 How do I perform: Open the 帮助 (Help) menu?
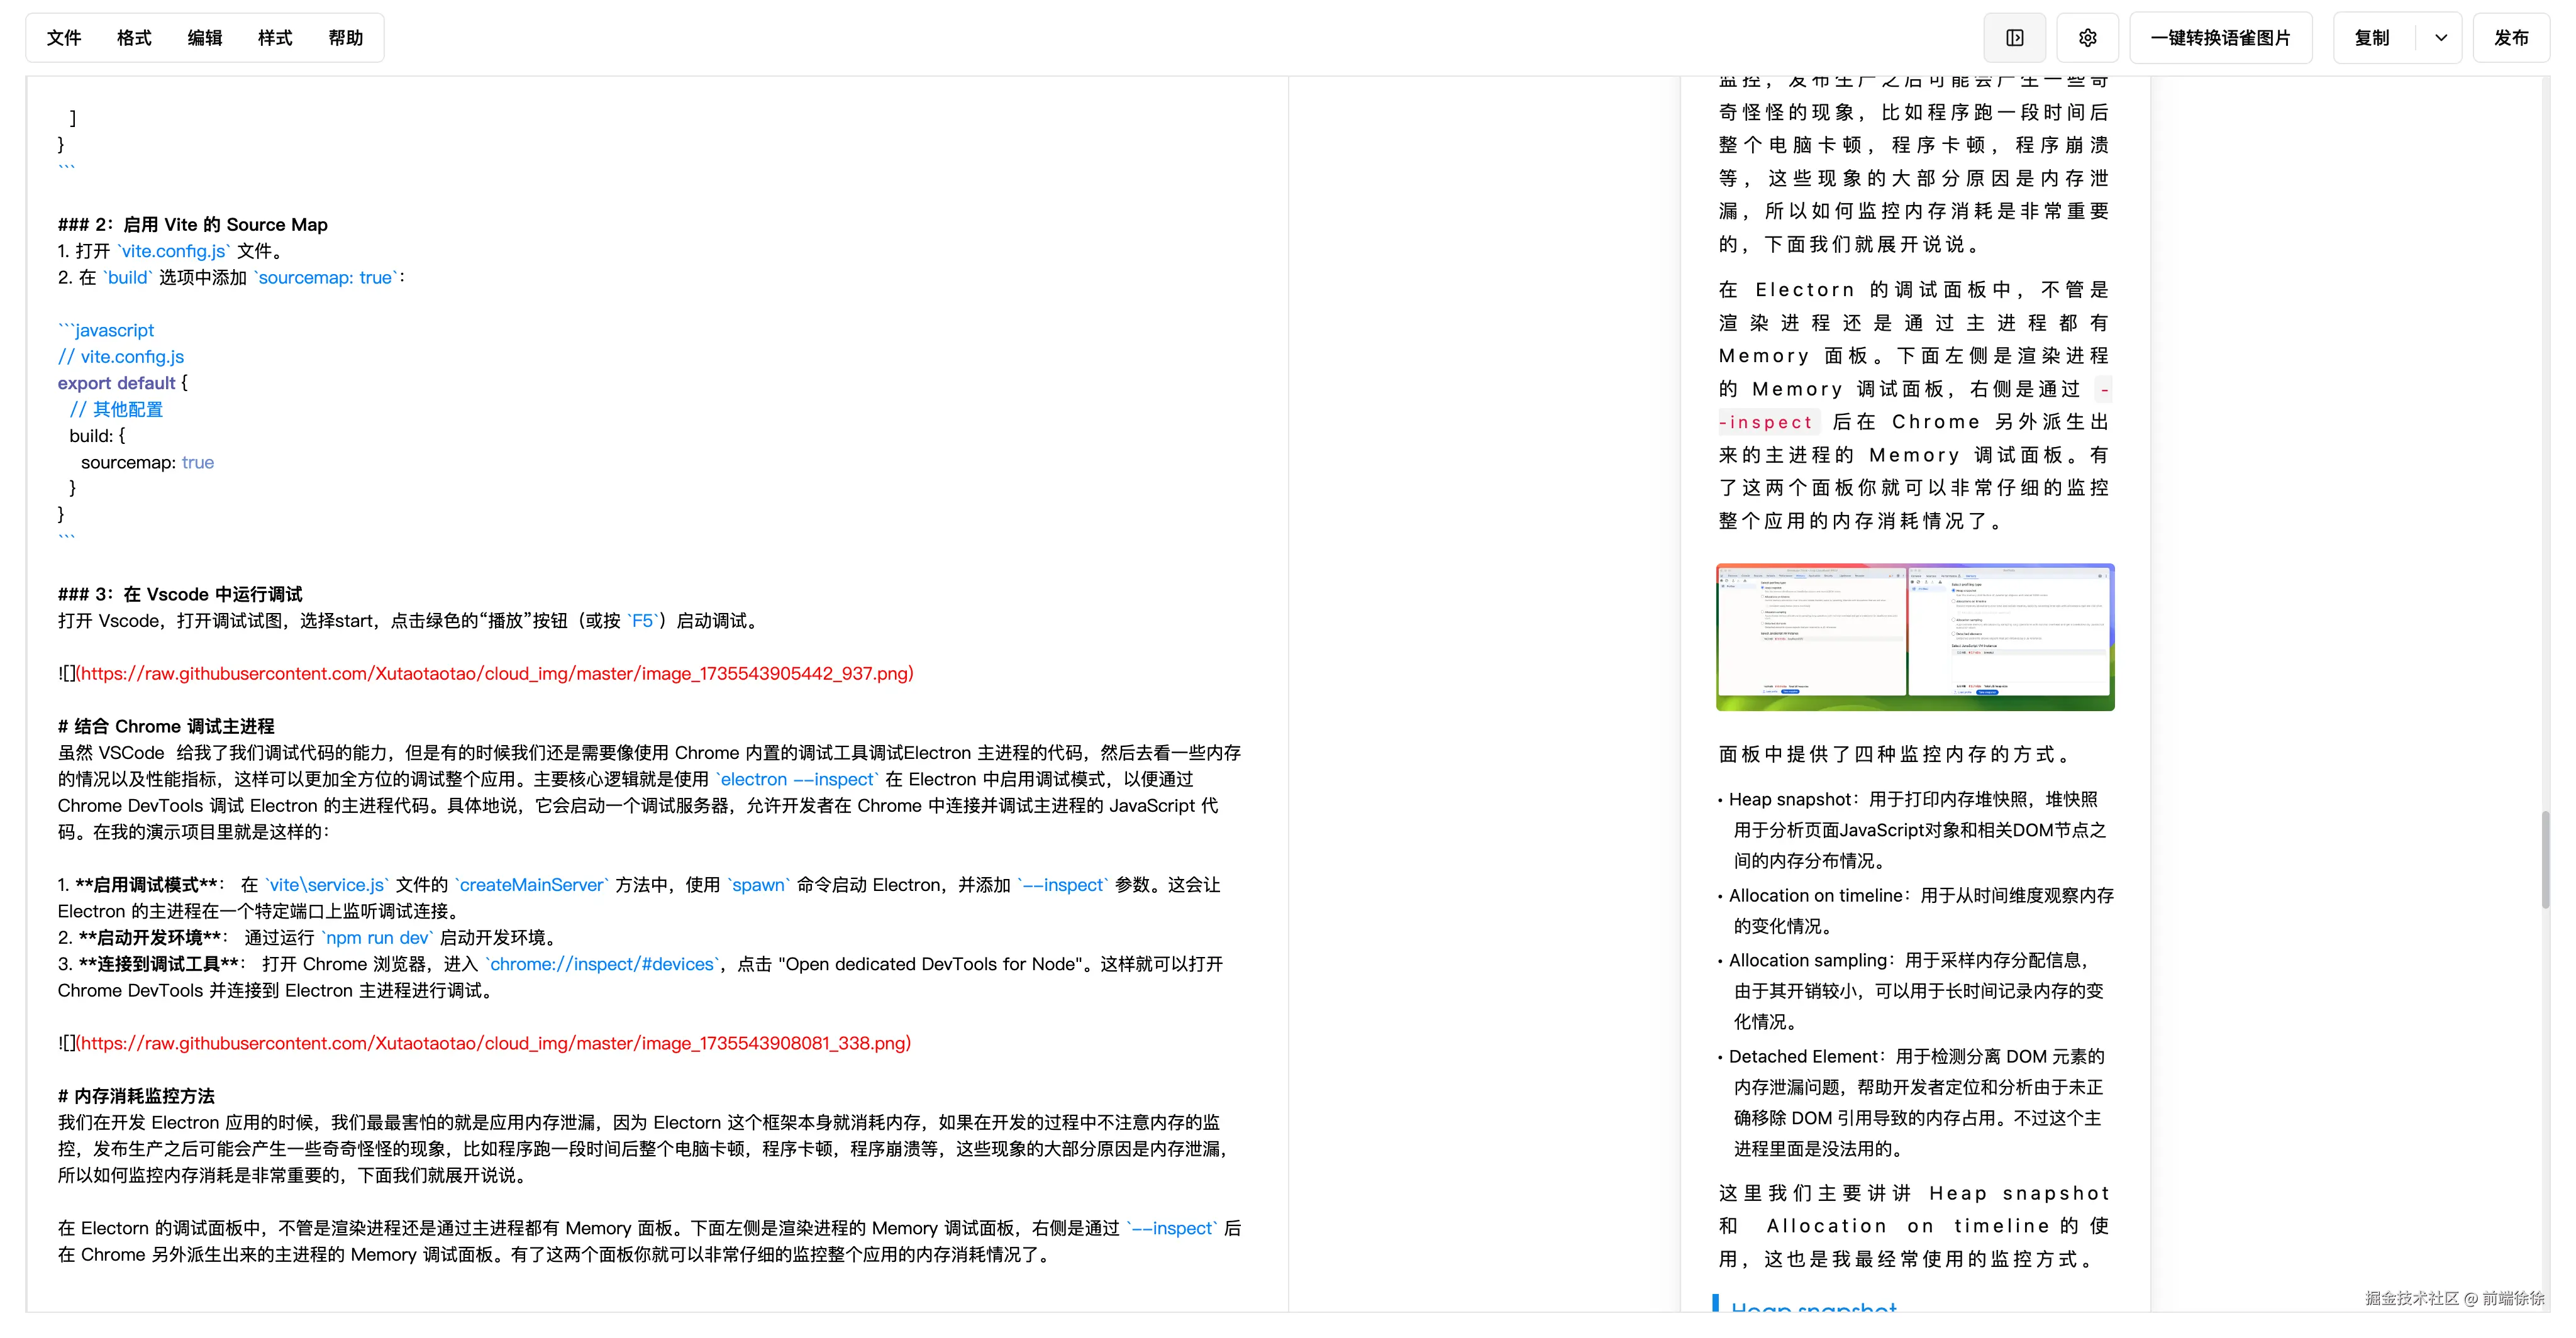(345, 38)
